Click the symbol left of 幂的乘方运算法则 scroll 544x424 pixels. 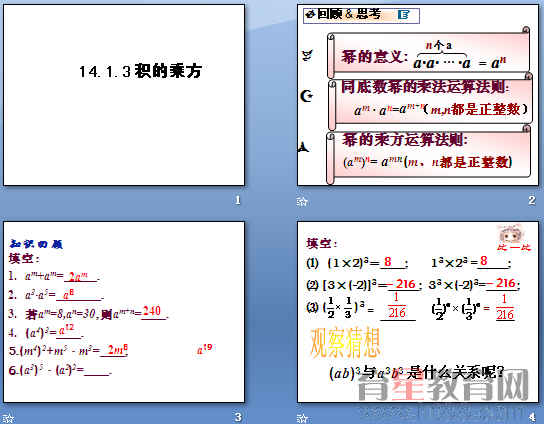point(303,147)
